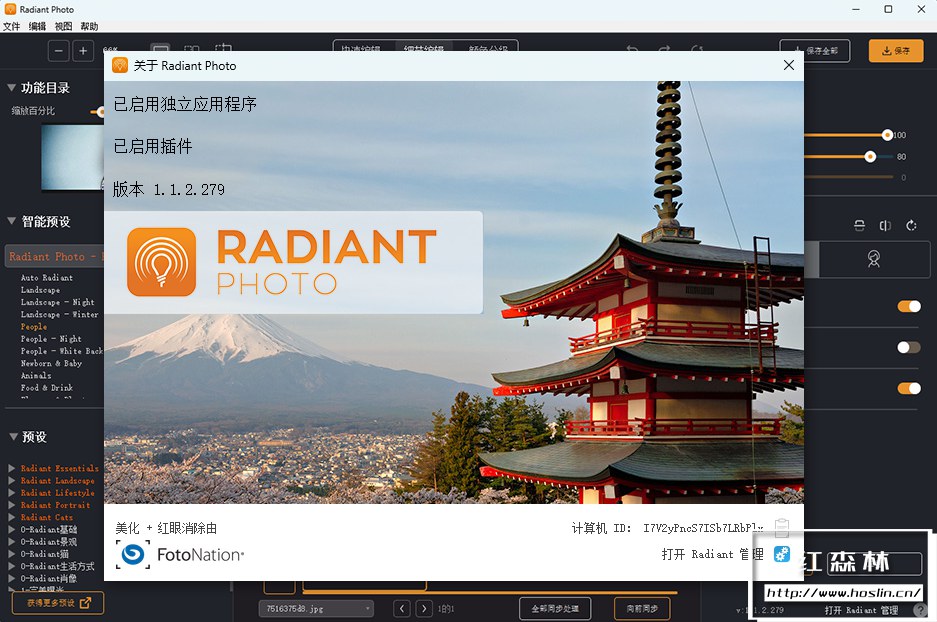Viewport: 937px width, 622px height.
Task: Click the computer ID text field
Action: click(703, 528)
